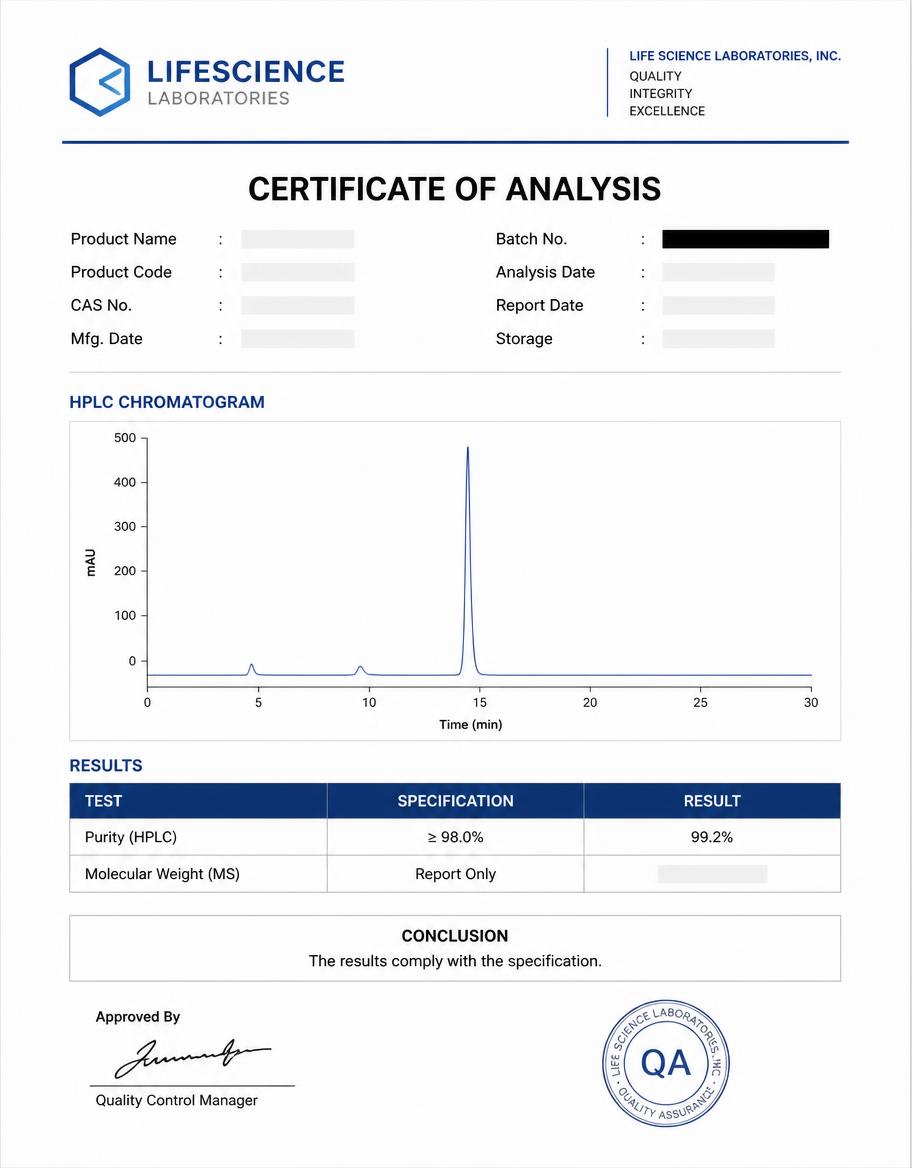Click the ≥ 98.0% specification cell

(455, 837)
